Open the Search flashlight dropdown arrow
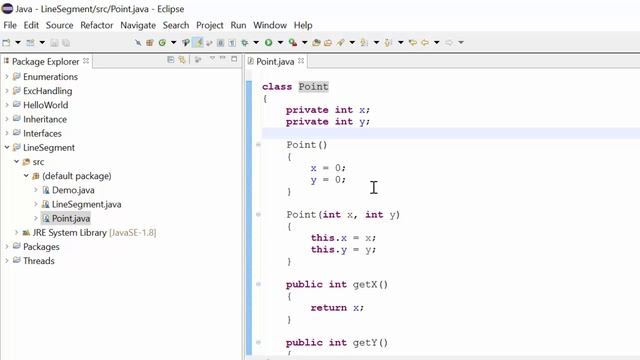The image size is (640, 360). pyautogui.click(x=352, y=42)
